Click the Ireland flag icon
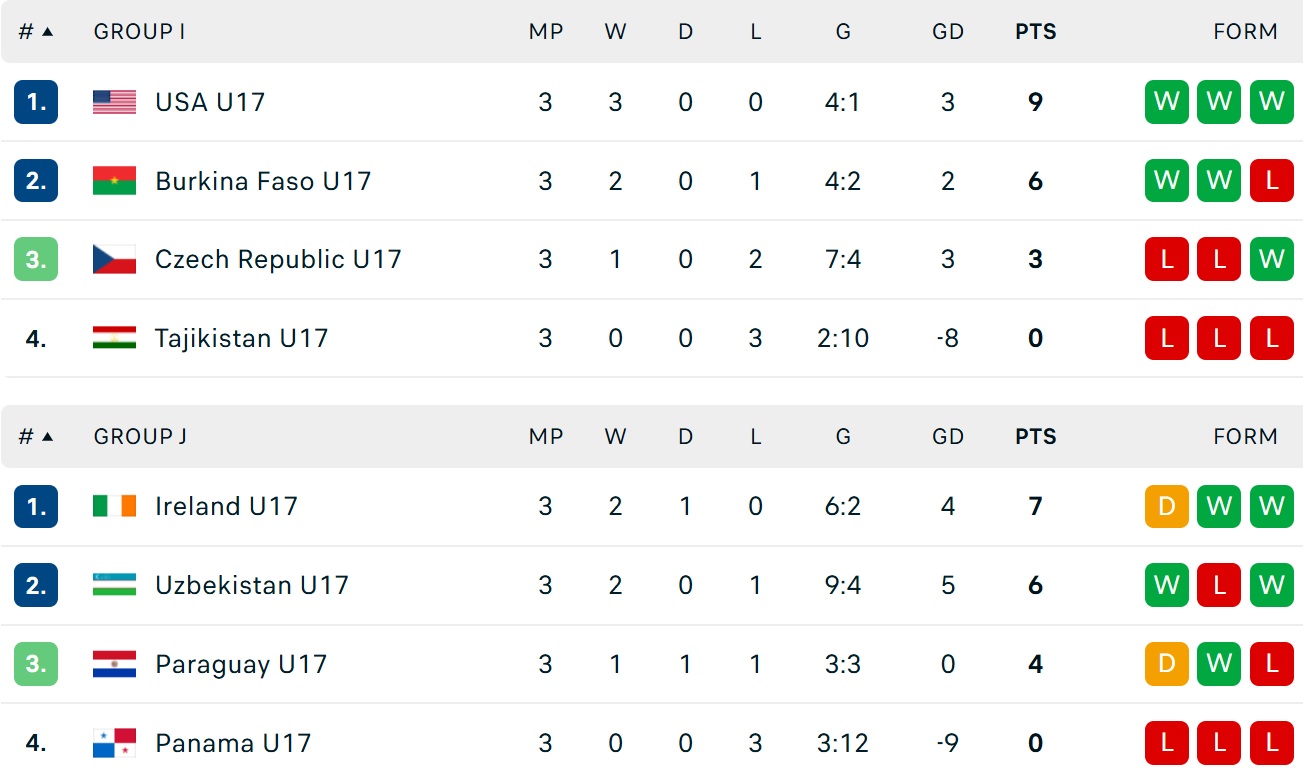 (114, 507)
